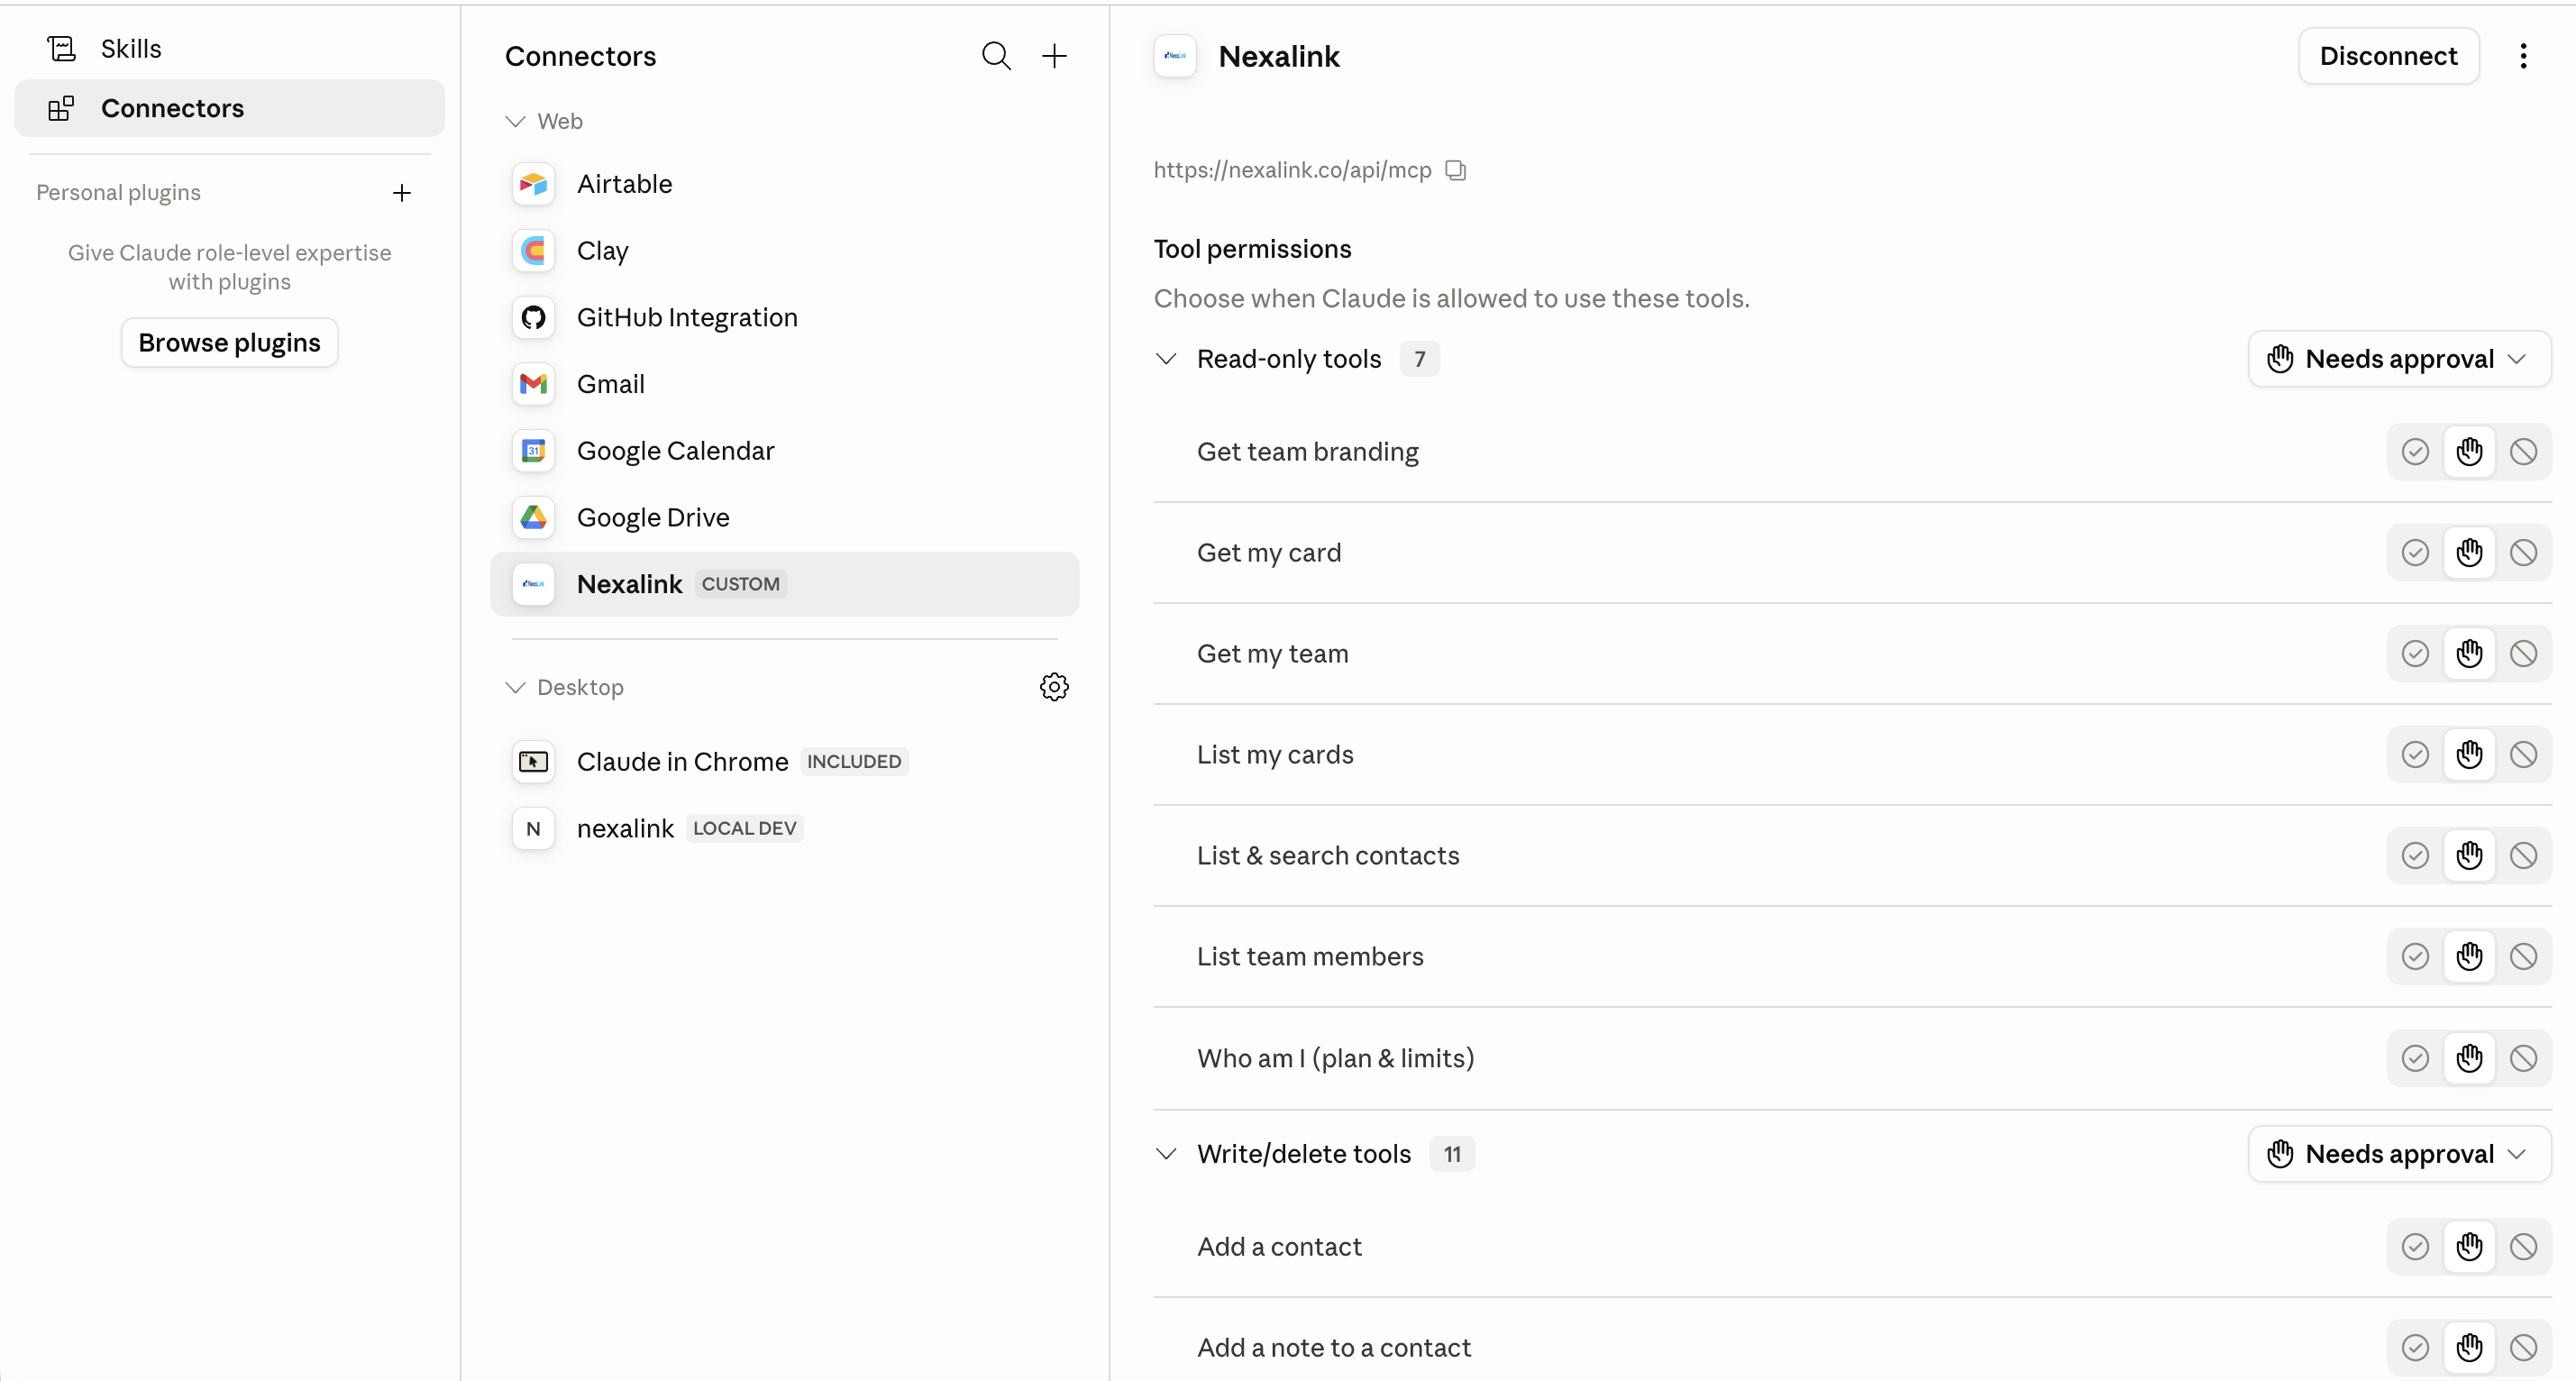2576x1381 pixels.
Task: Collapse the Read-only tools group
Action: [x=1166, y=359]
